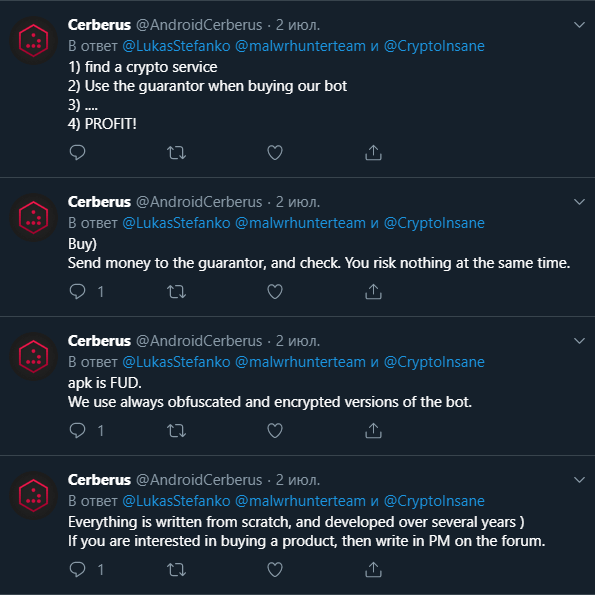The height and width of the screenshot is (595, 595).
Task: Retweet the 'find a crypto service' tweet
Action: click(176, 153)
